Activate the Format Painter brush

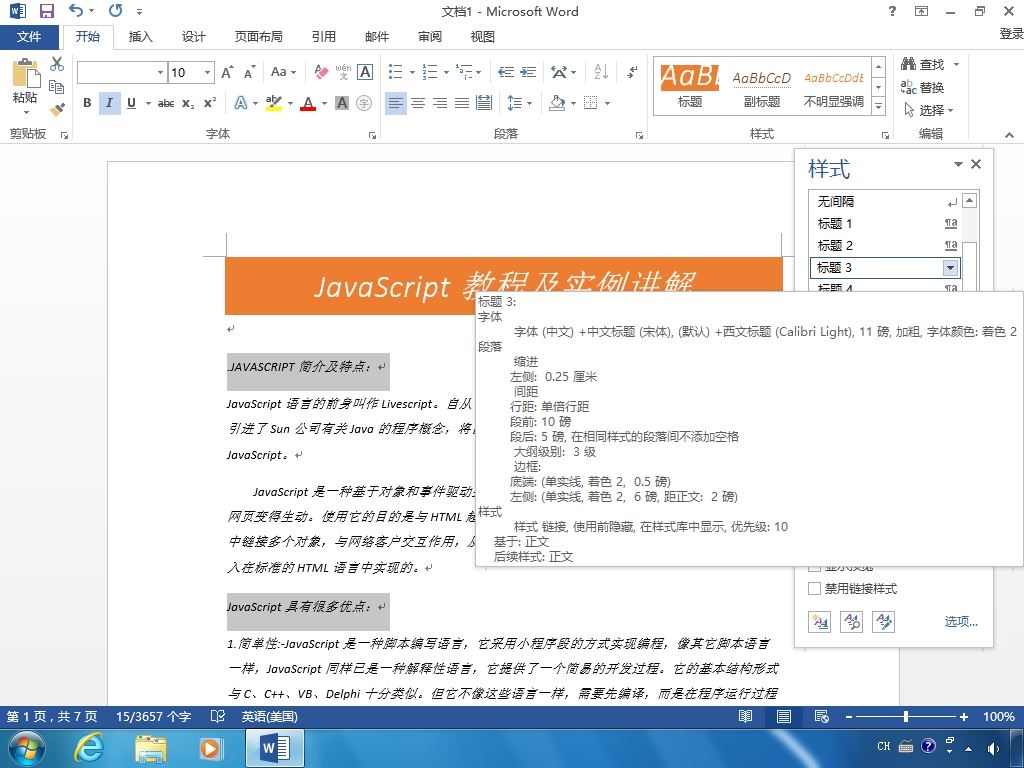57,108
